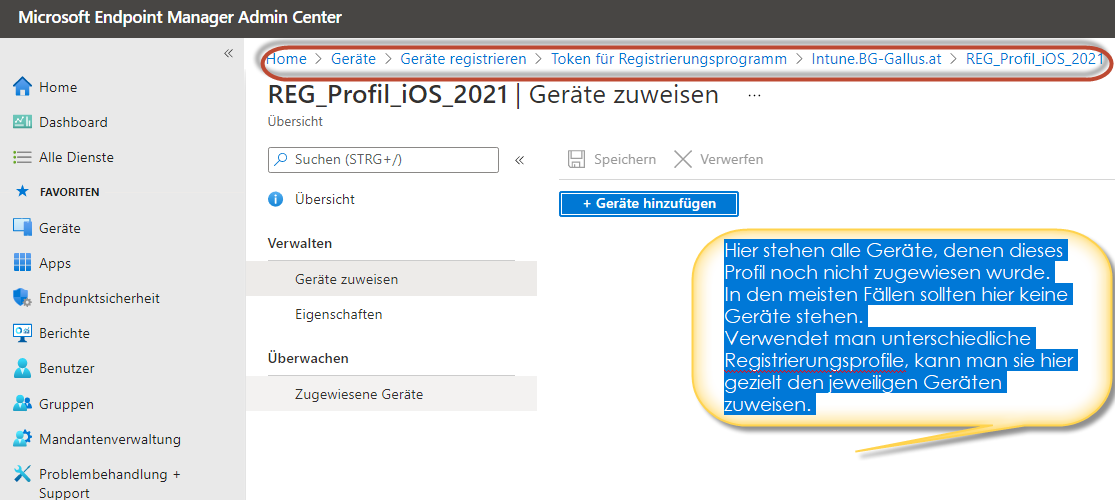The height and width of the screenshot is (500, 1115).
Task: Click the Mandantenverwaltung gear icon
Action: [x=23, y=439]
